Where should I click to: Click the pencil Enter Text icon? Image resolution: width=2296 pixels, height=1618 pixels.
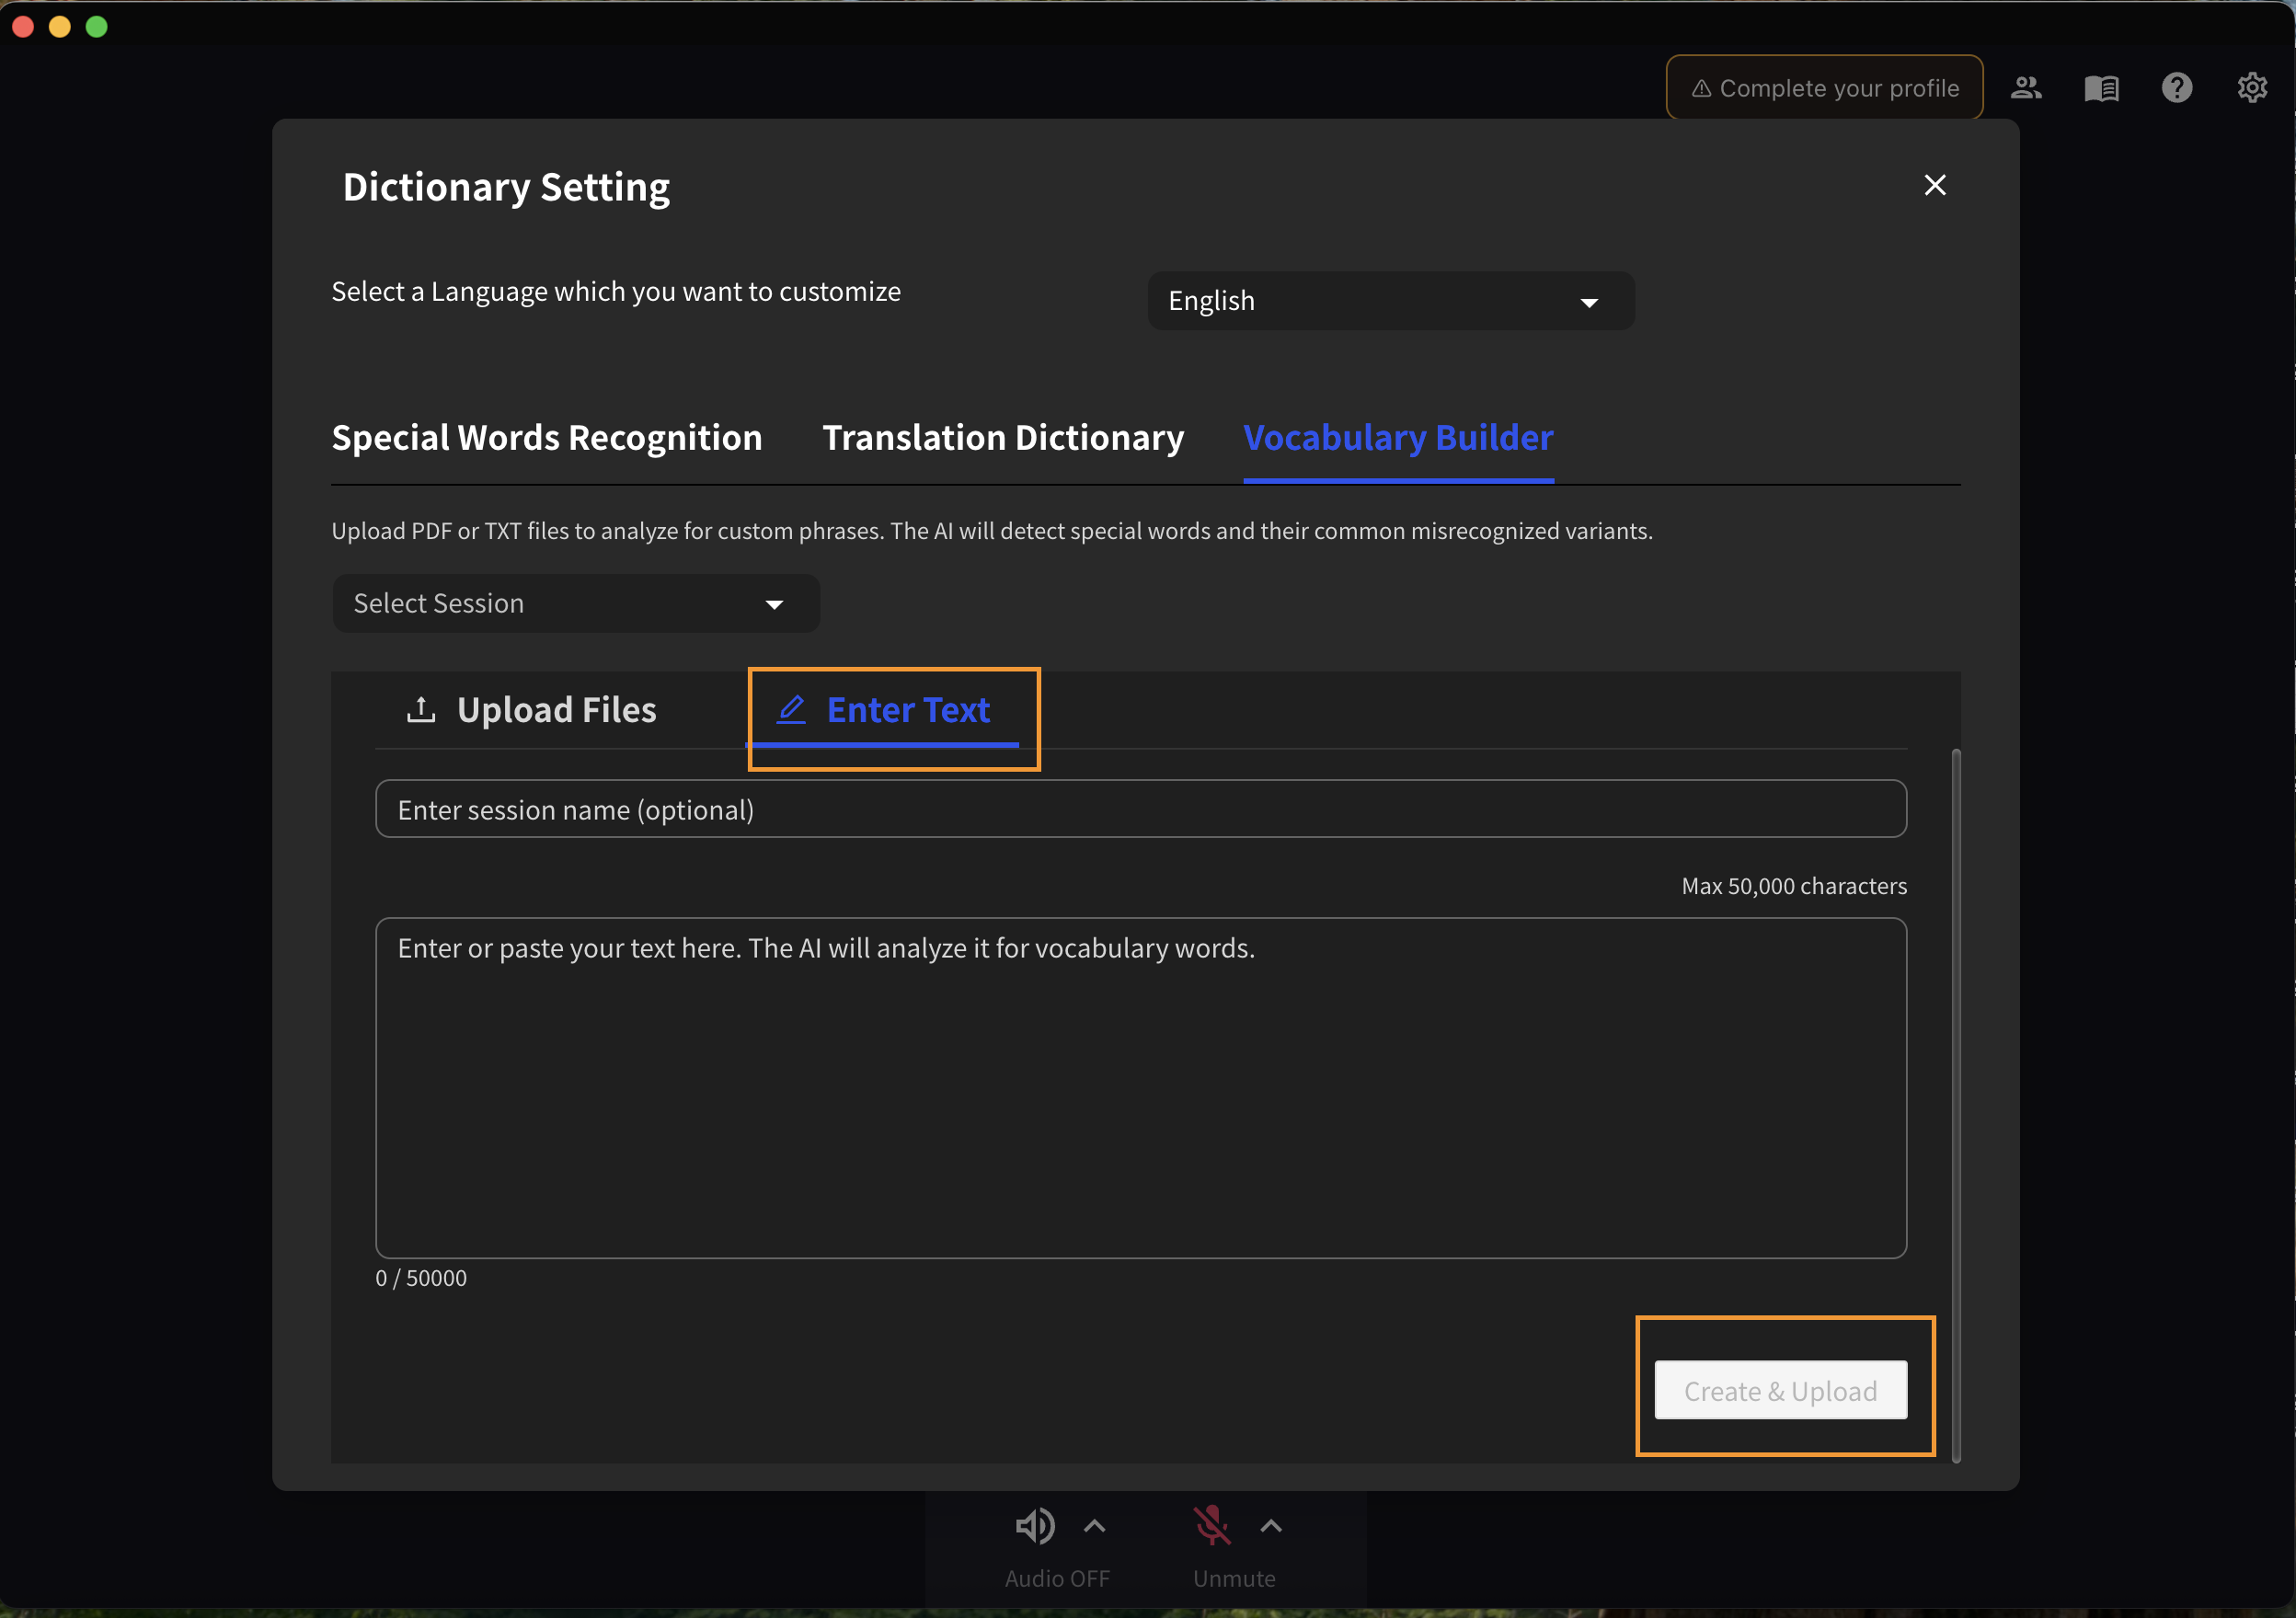pos(791,709)
